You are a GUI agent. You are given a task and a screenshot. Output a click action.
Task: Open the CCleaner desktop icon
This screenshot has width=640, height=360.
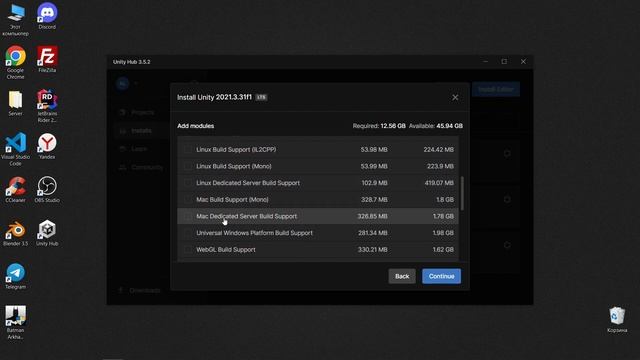pyautogui.click(x=16, y=189)
